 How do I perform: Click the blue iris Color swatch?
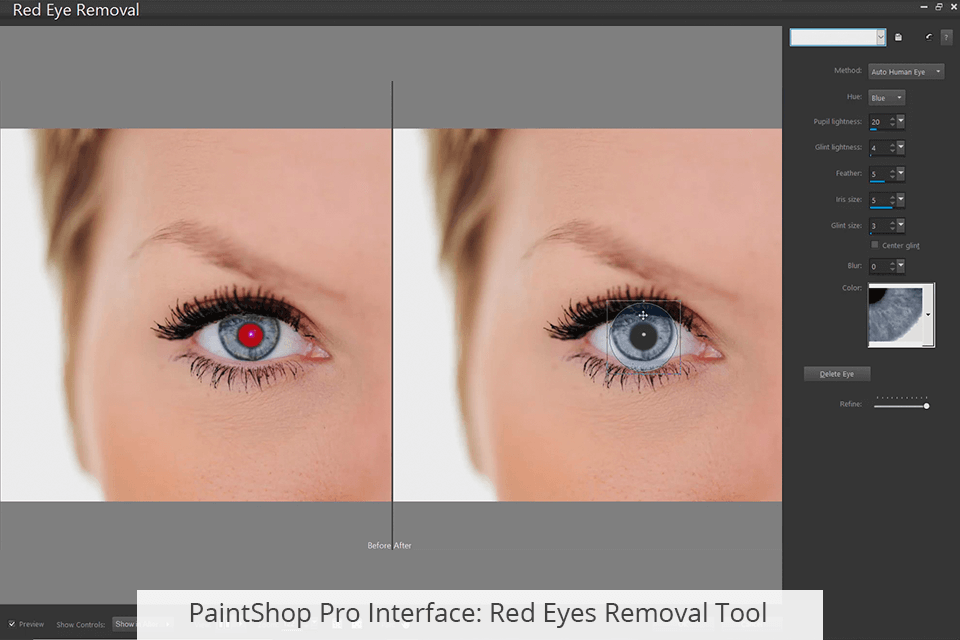click(896, 315)
